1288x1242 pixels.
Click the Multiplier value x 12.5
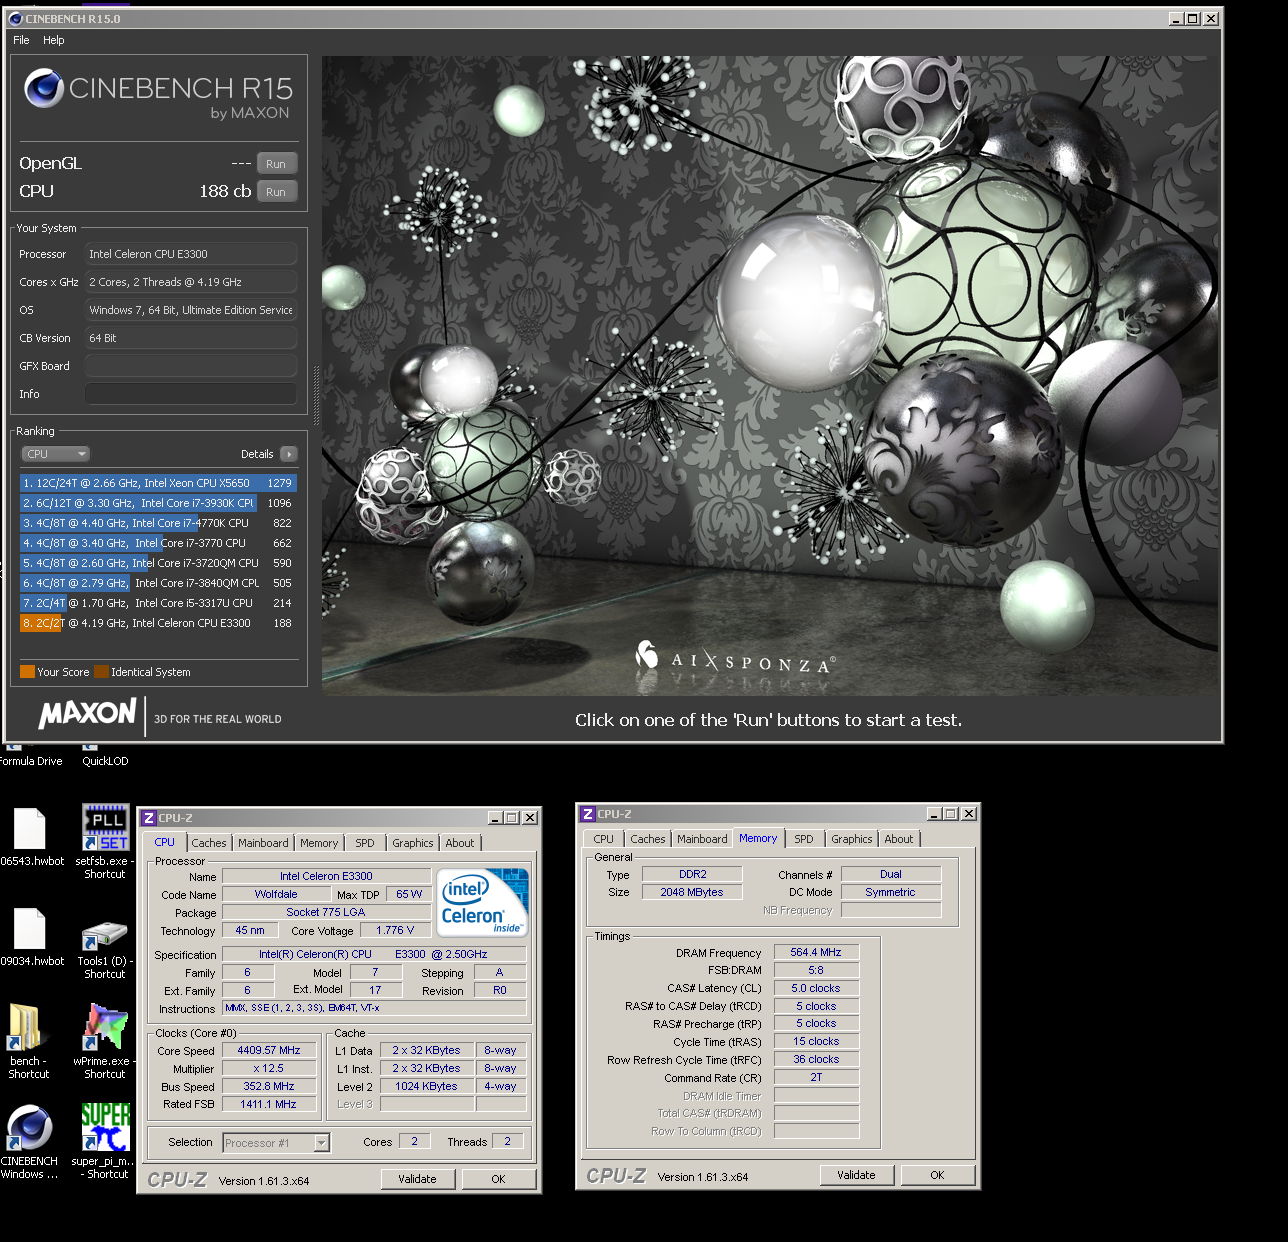pos(269,1068)
